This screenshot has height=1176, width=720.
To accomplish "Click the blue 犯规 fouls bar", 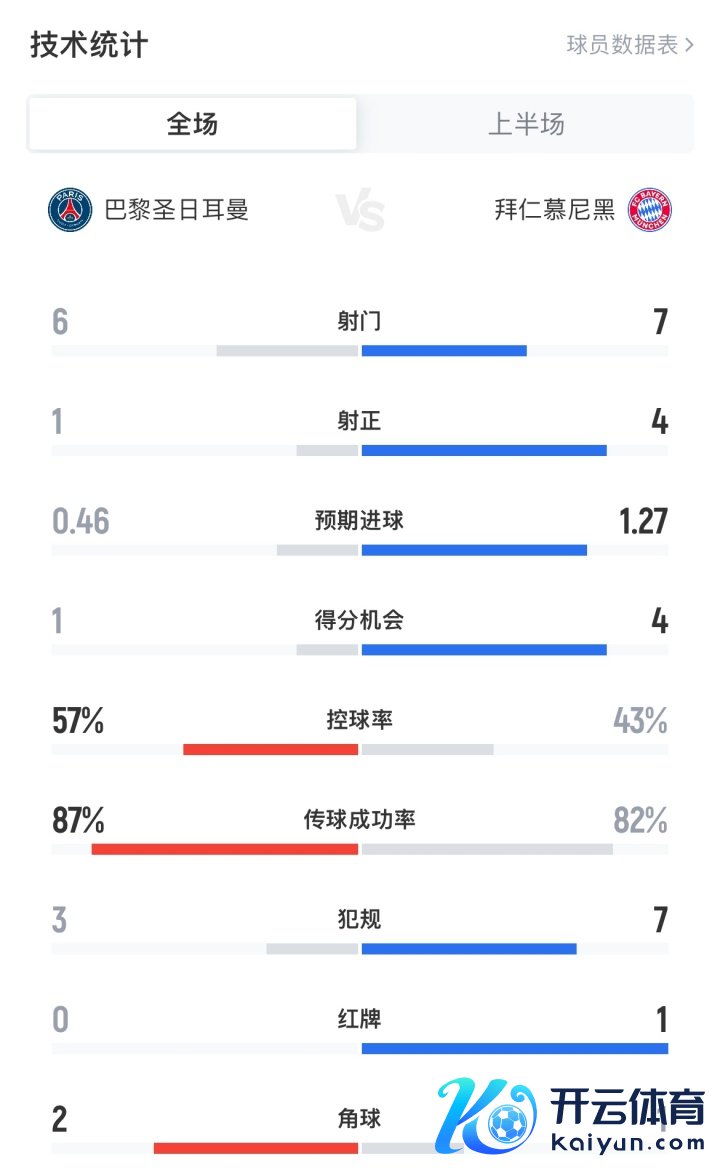I will coord(469,948).
